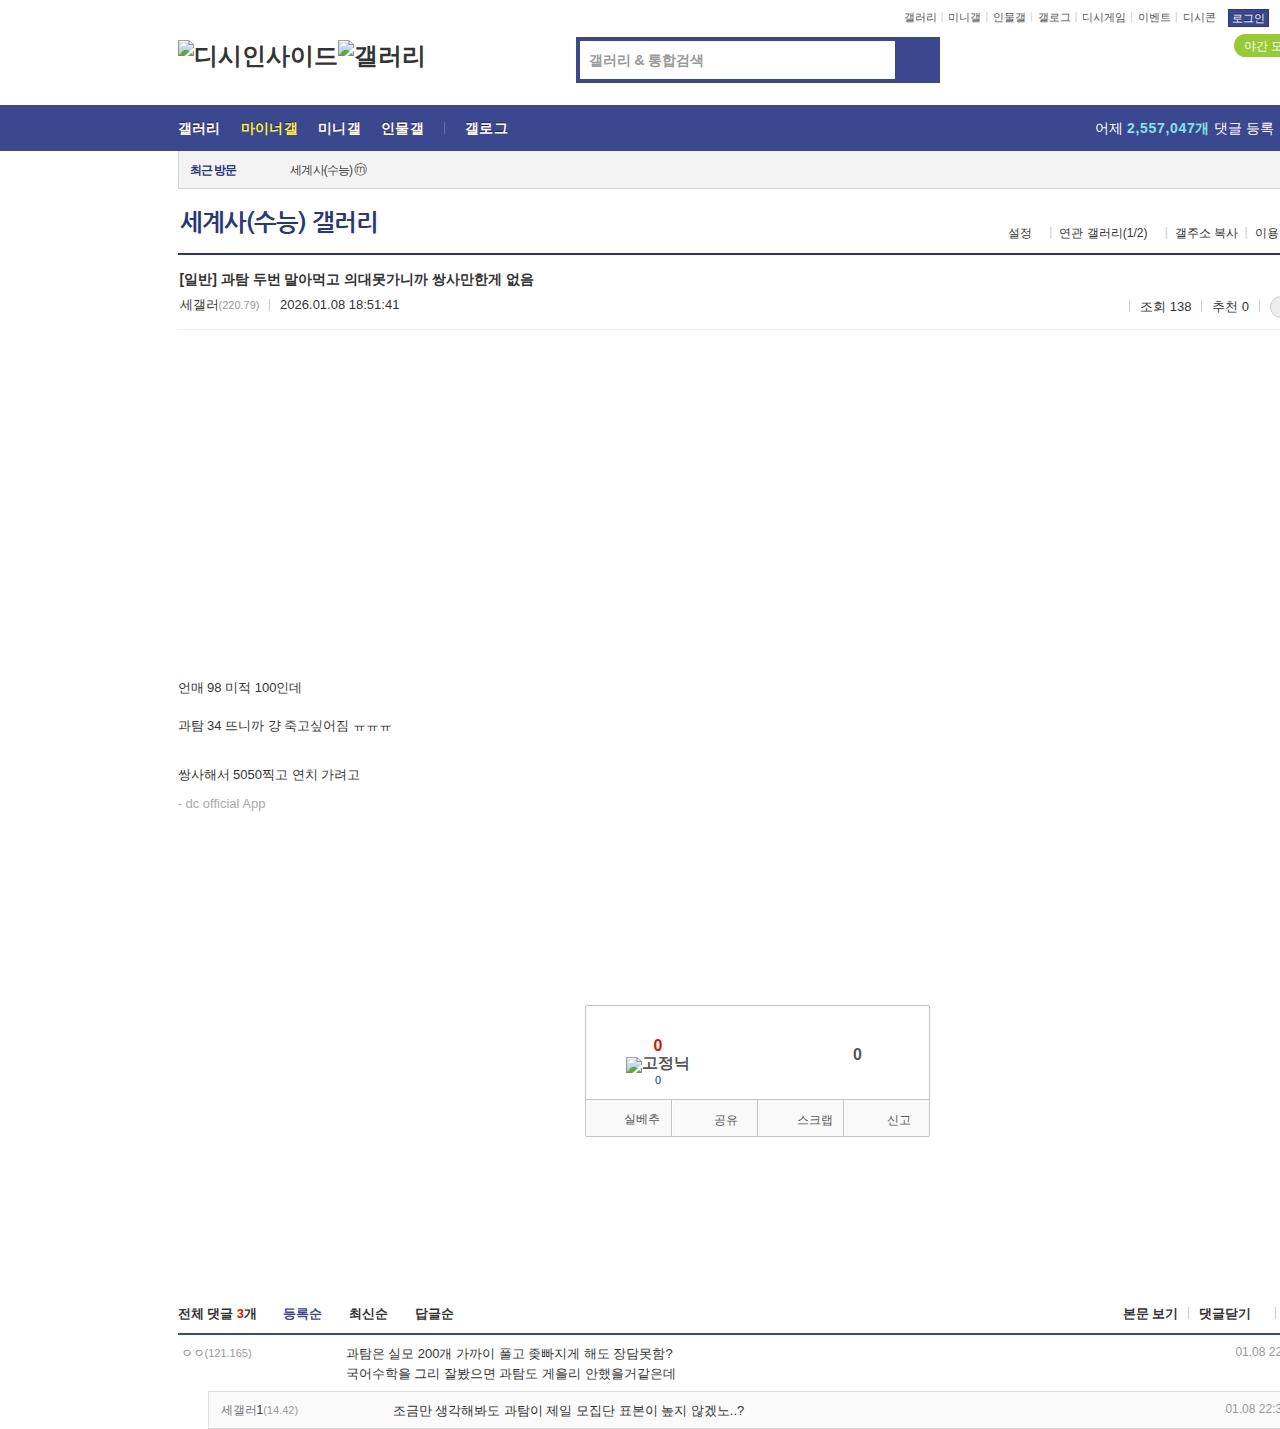
Task: Click the 디시인사이드 logo image
Action: click(257, 55)
